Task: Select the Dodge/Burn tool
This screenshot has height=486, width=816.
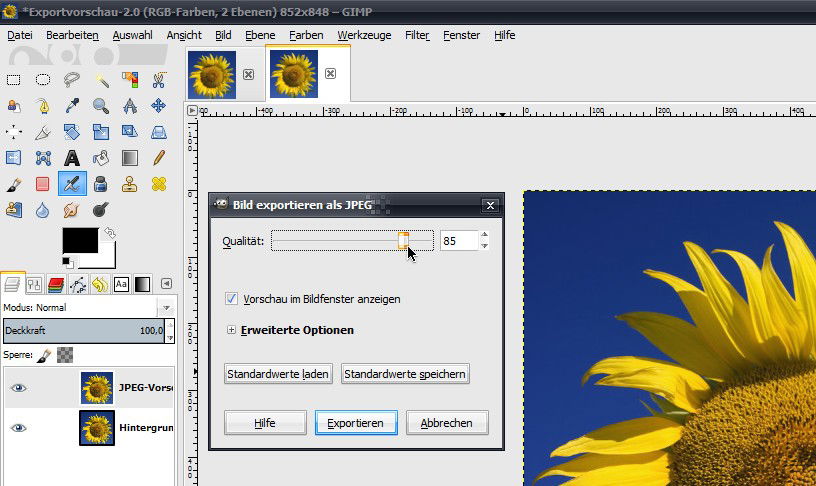Action: (x=100, y=210)
